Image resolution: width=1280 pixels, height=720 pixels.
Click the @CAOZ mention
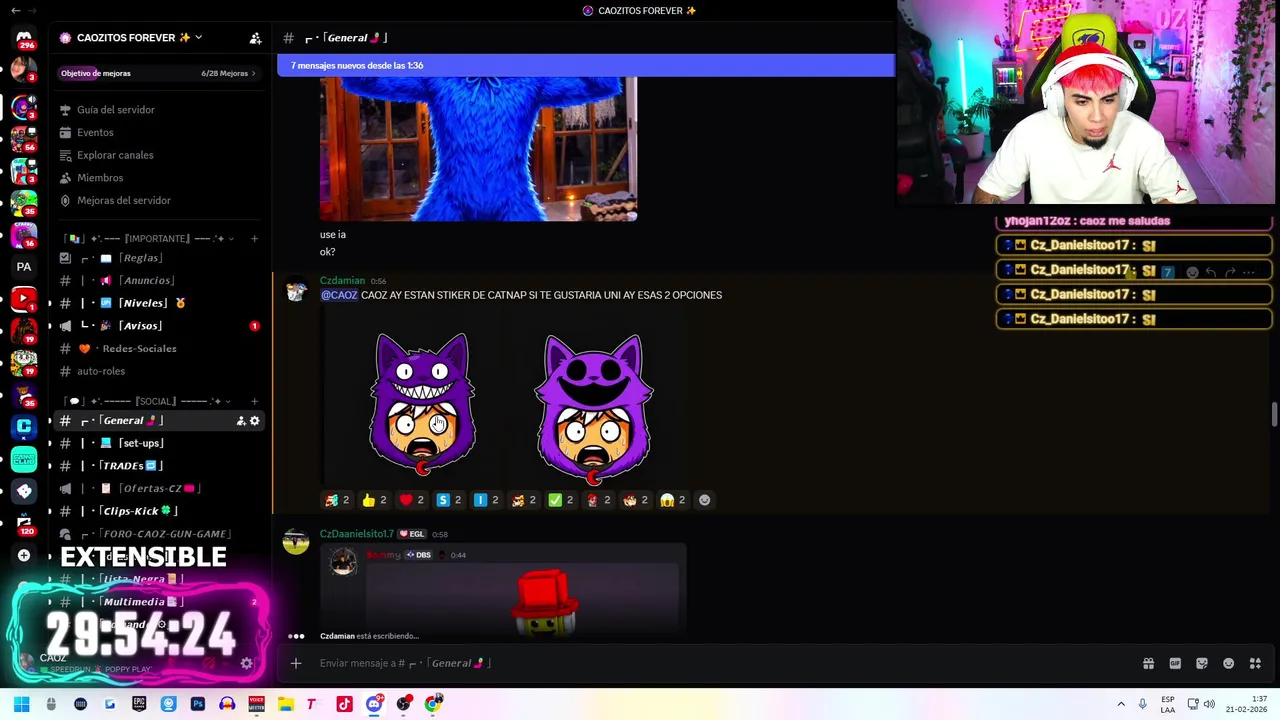click(x=339, y=295)
